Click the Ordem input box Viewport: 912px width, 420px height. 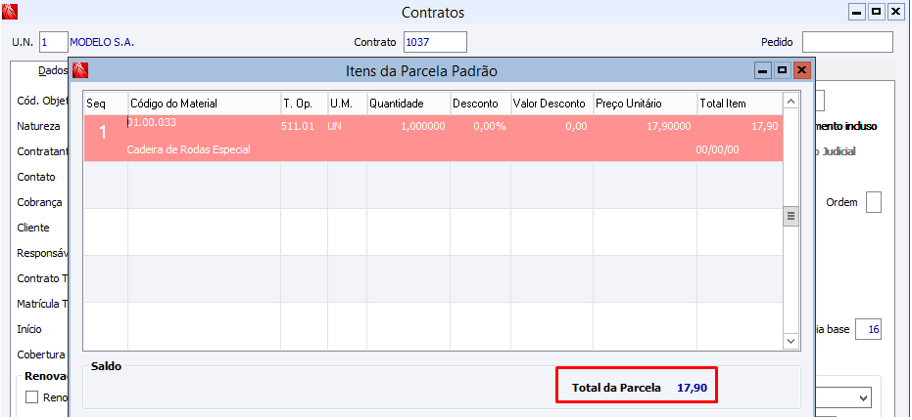point(873,202)
